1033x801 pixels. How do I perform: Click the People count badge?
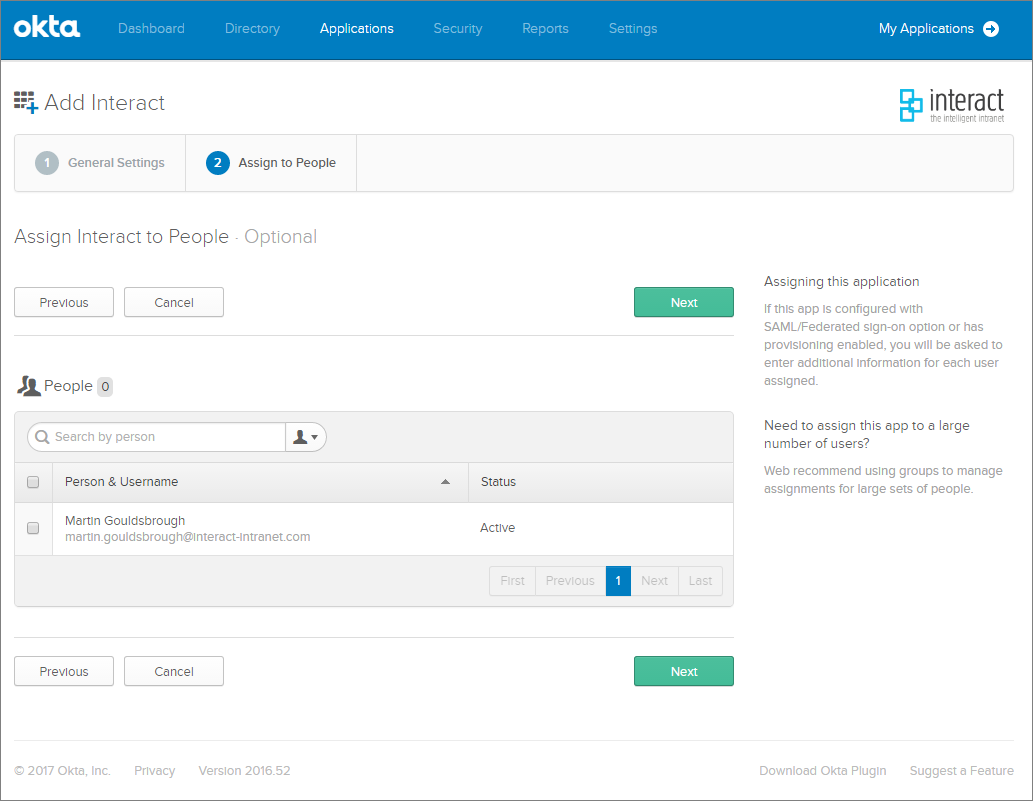[105, 387]
